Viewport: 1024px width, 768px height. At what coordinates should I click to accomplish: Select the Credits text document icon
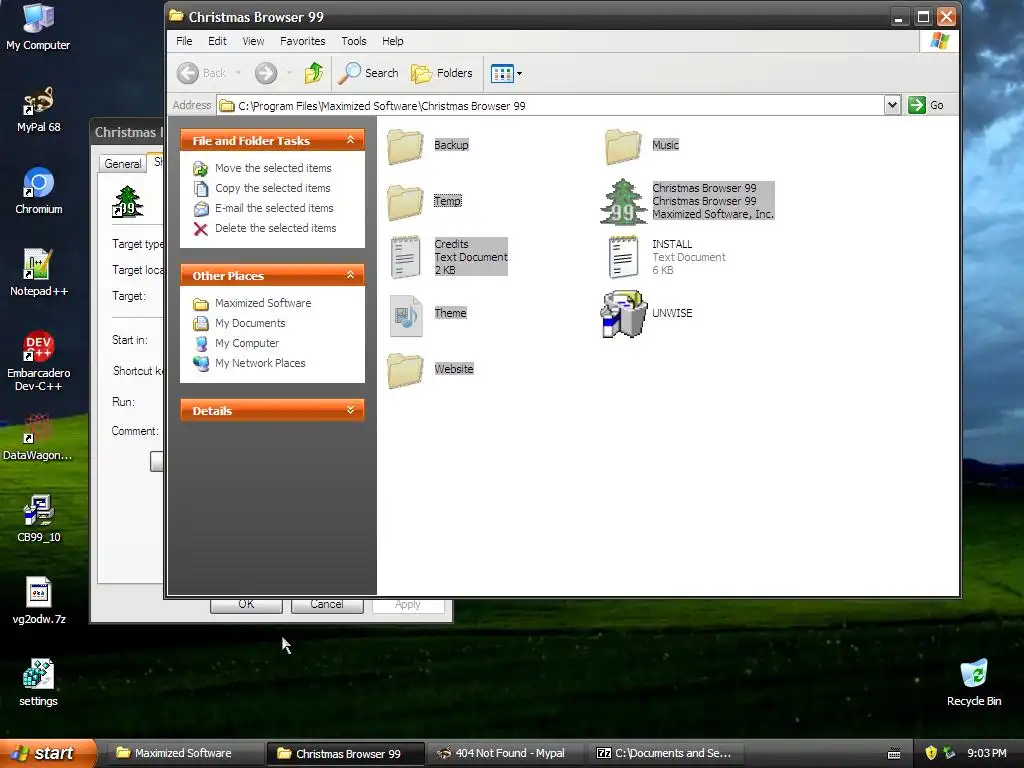pos(405,257)
